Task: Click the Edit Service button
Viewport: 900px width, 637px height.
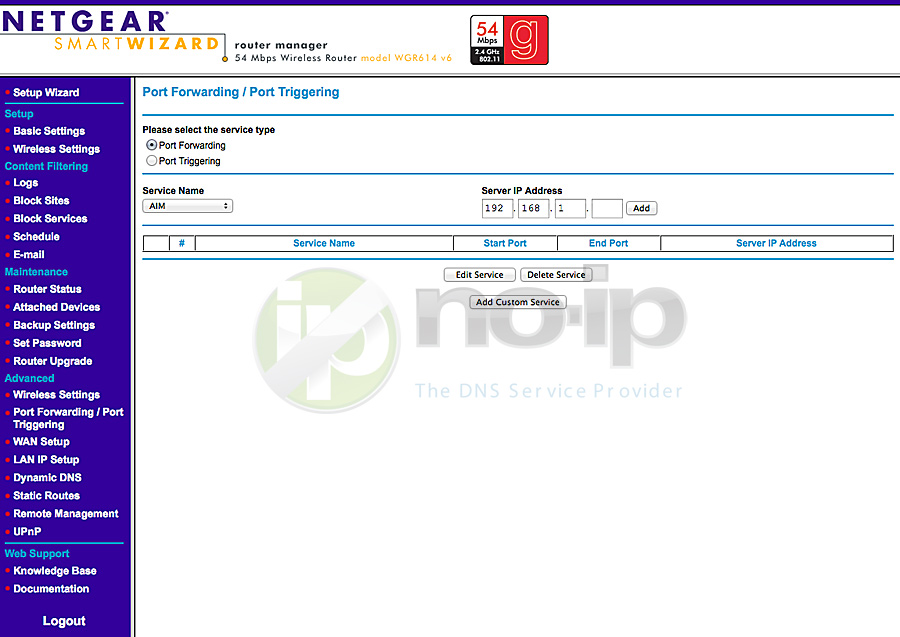Action: [479, 275]
